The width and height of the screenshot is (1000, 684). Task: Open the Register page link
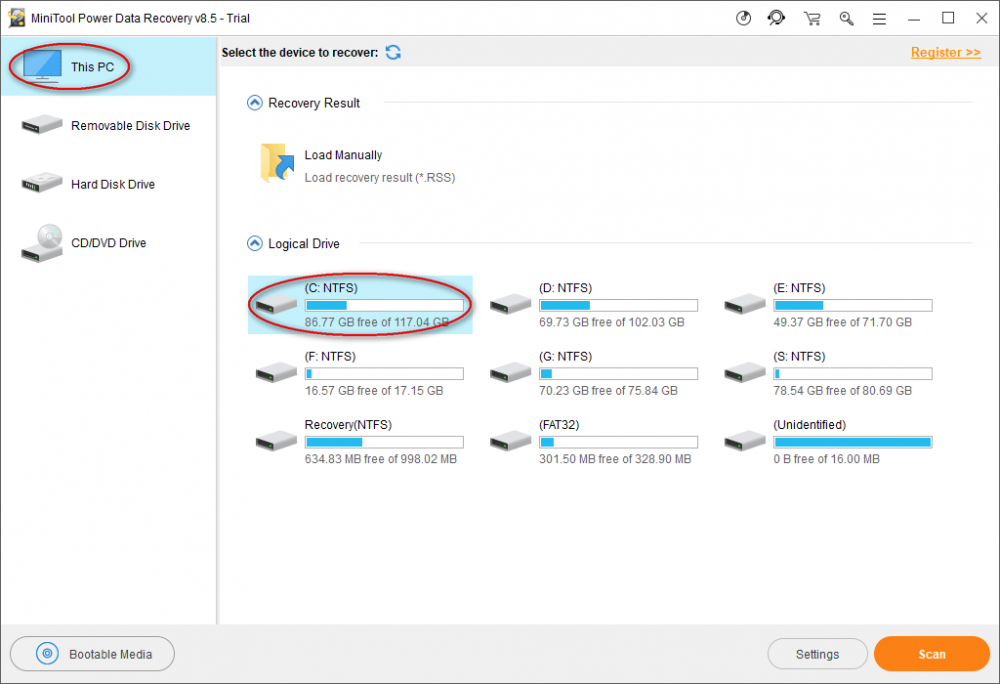coord(944,51)
